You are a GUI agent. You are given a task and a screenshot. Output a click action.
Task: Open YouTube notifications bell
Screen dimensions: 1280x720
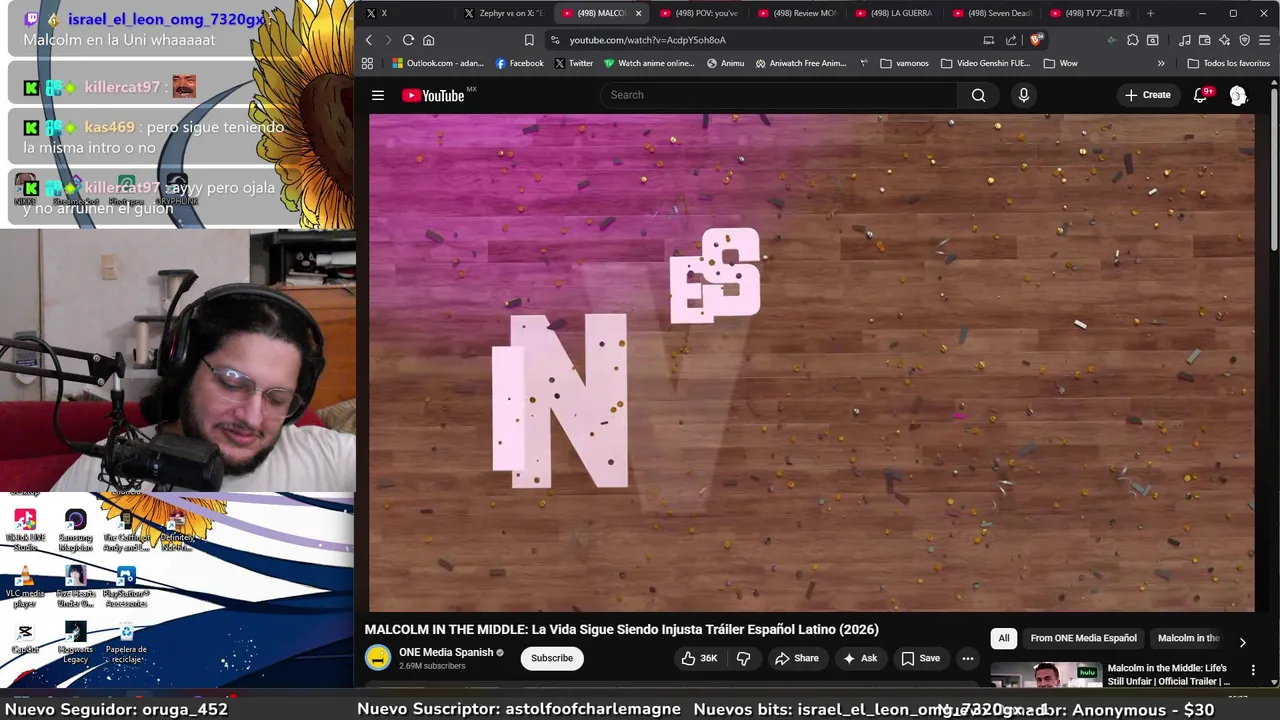coord(1201,95)
